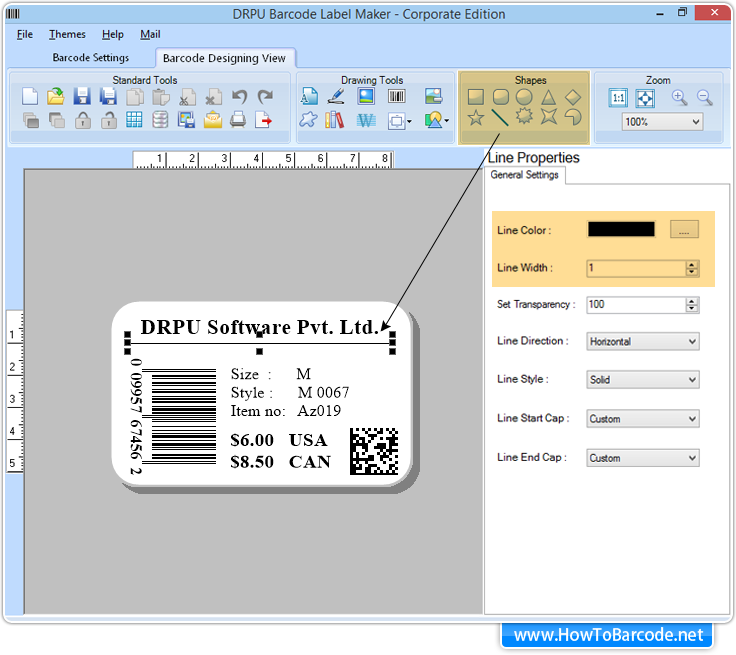Open the database stack icon
Screen dimensions: 736x655
[x=160, y=120]
